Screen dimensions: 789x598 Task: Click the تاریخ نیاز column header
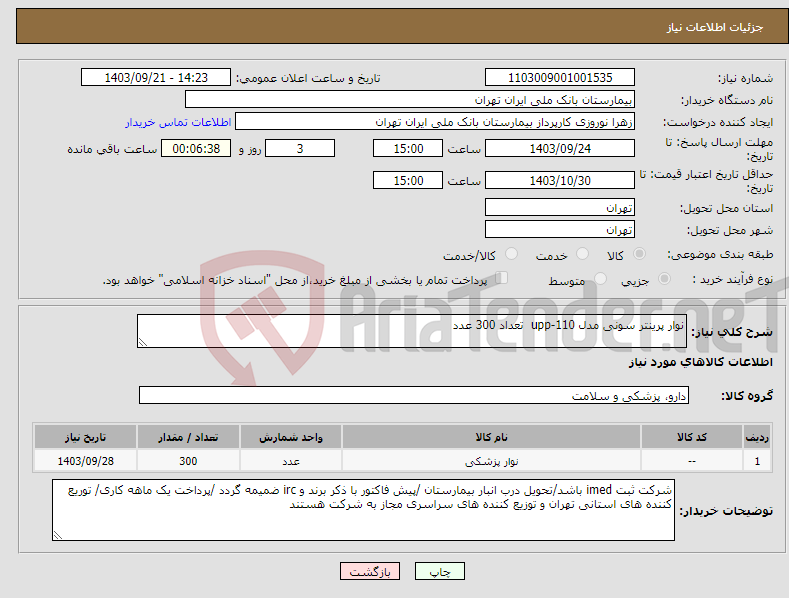coord(86,437)
